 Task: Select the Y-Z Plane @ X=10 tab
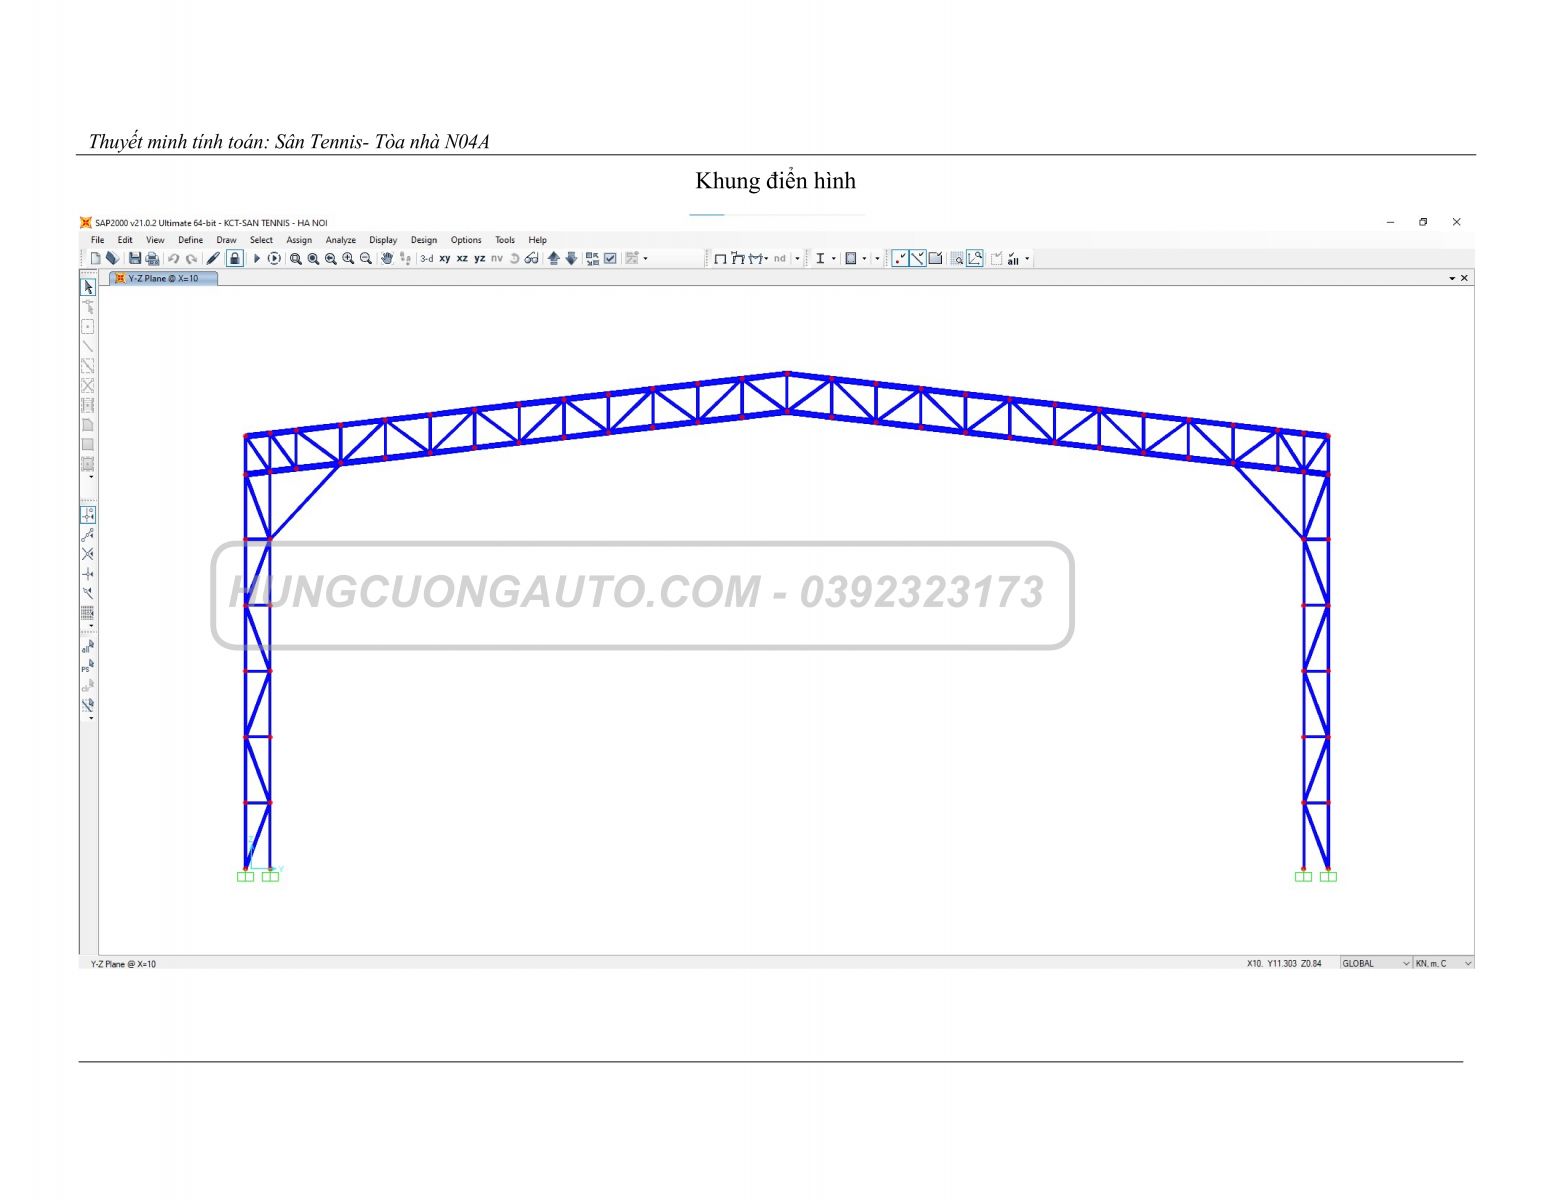(163, 279)
